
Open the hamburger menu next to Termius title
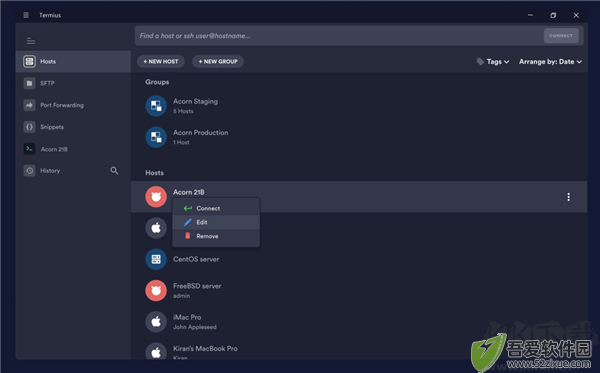pyautogui.click(x=26, y=15)
